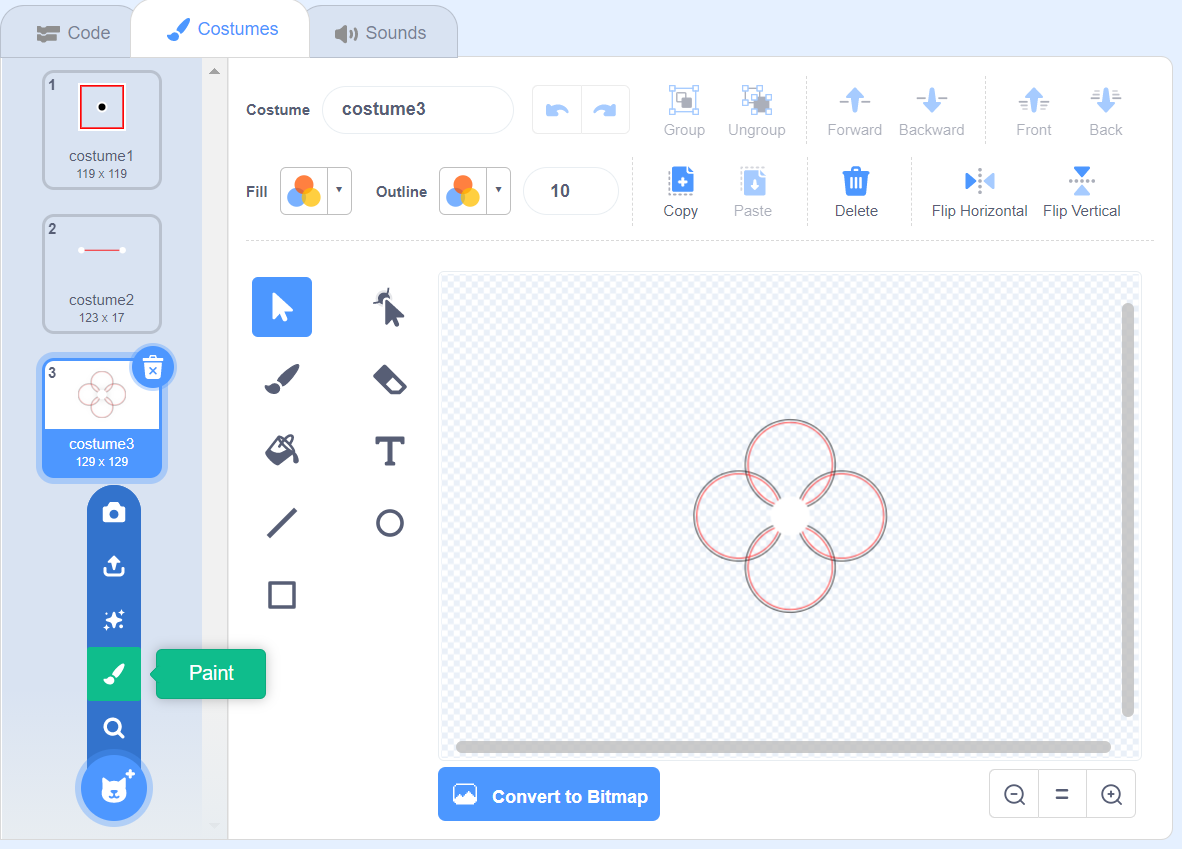Select the Line tool
The width and height of the screenshot is (1182, 849).
281,523
